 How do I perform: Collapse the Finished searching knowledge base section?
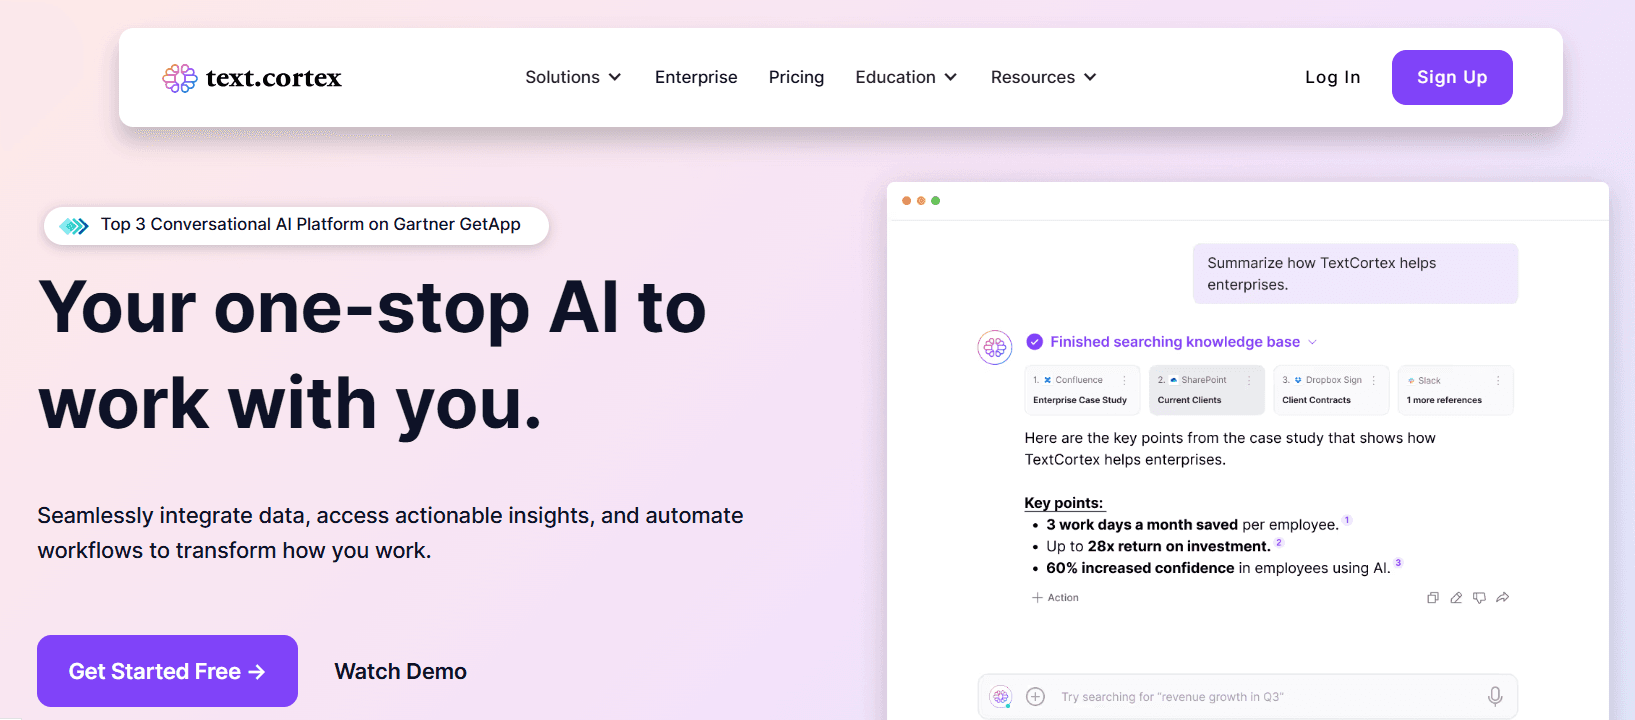click(1312, 342)
